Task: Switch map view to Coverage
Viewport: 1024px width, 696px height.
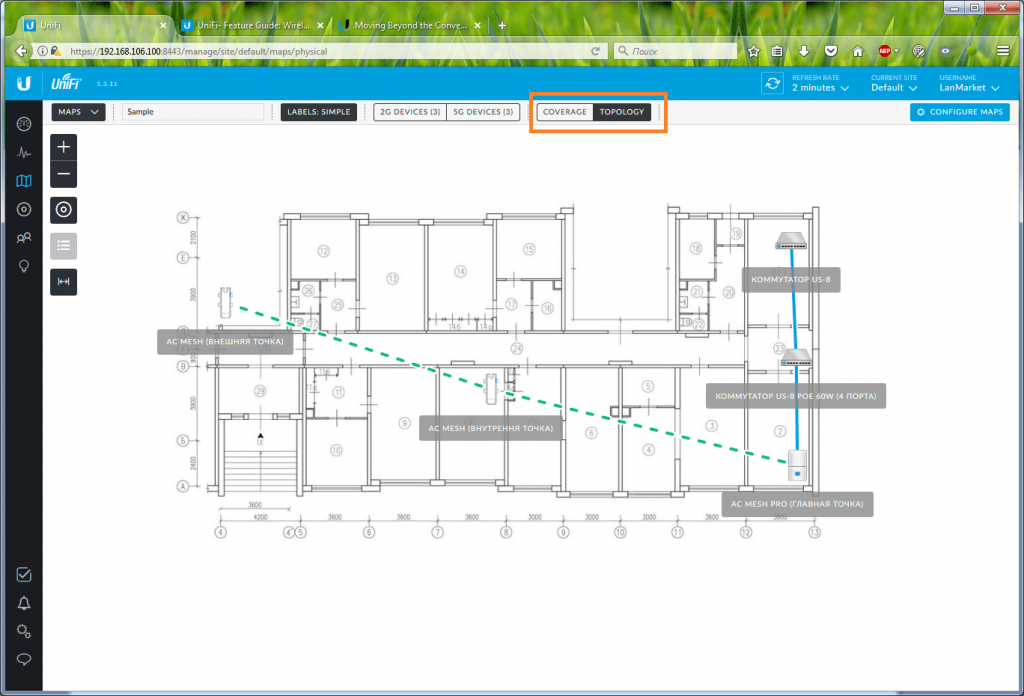Action: (565, 112)
